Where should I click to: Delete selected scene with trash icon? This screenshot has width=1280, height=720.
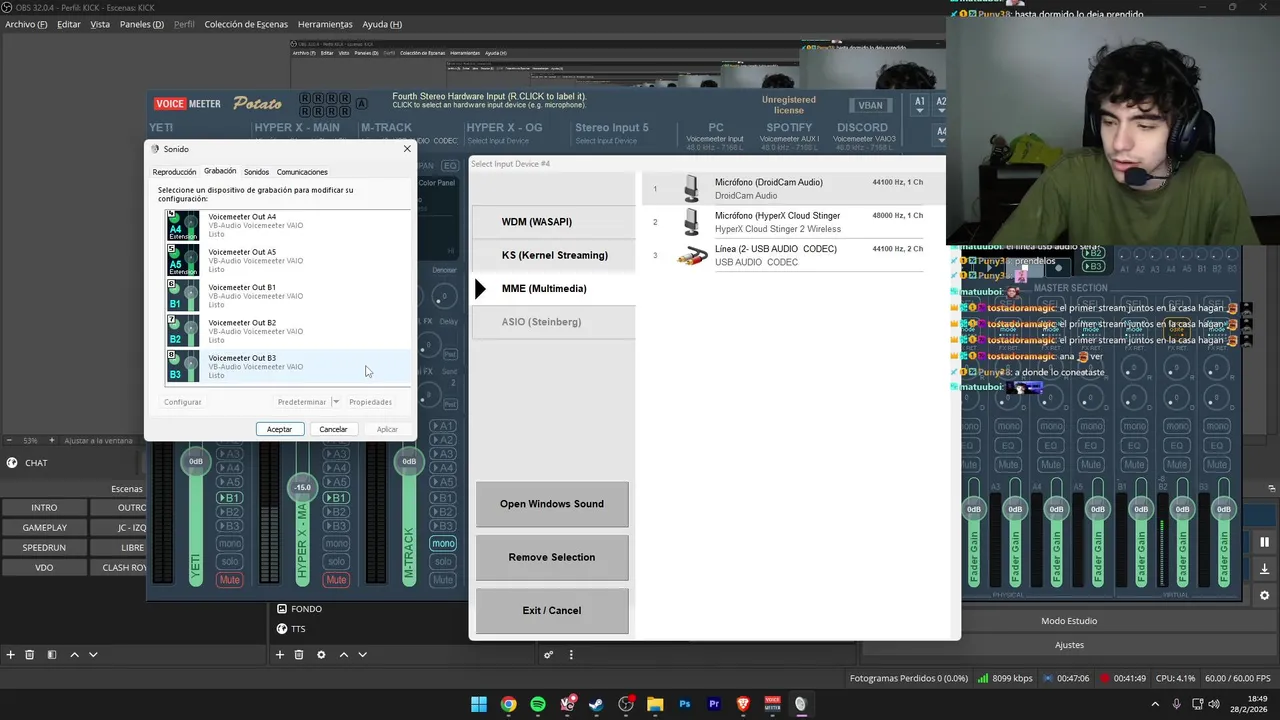(x=30, y=655)
